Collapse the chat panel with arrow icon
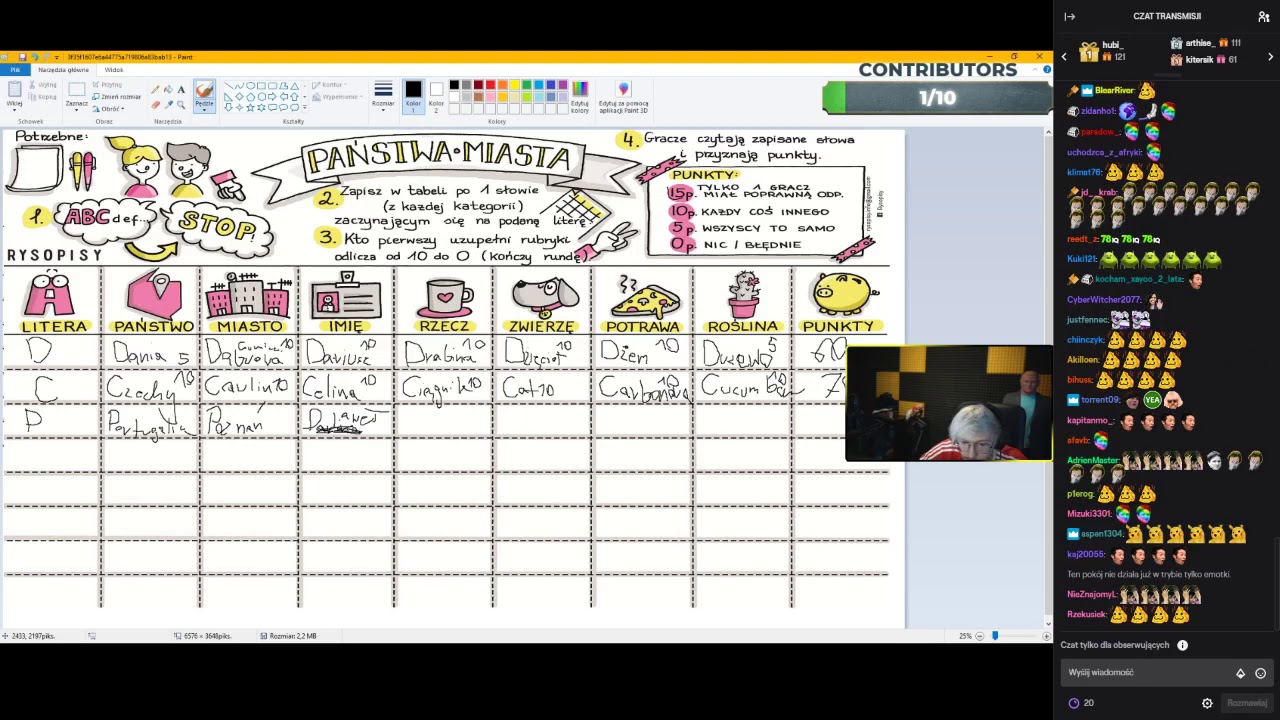1280x720 pixels. pos(1069,16)
